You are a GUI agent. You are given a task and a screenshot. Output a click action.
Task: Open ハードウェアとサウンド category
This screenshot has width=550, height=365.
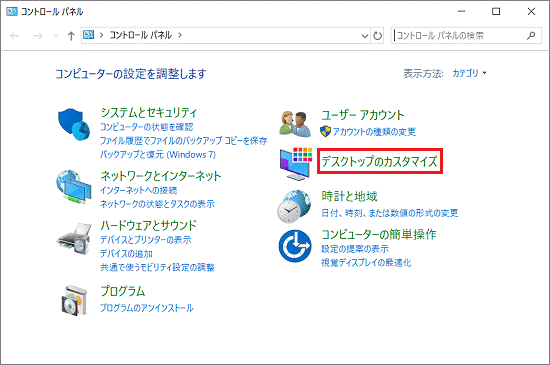[x=148, y=225]
